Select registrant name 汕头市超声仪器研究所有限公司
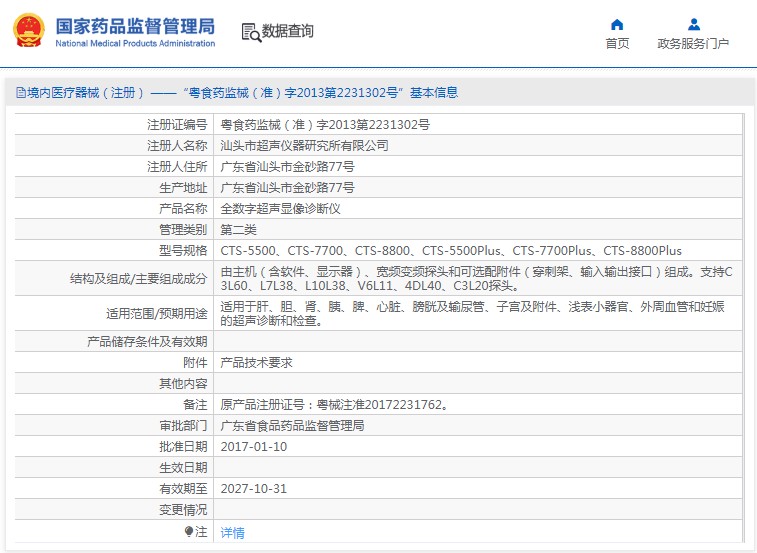This screenshot has width=757, height=553. pos(304,145)
